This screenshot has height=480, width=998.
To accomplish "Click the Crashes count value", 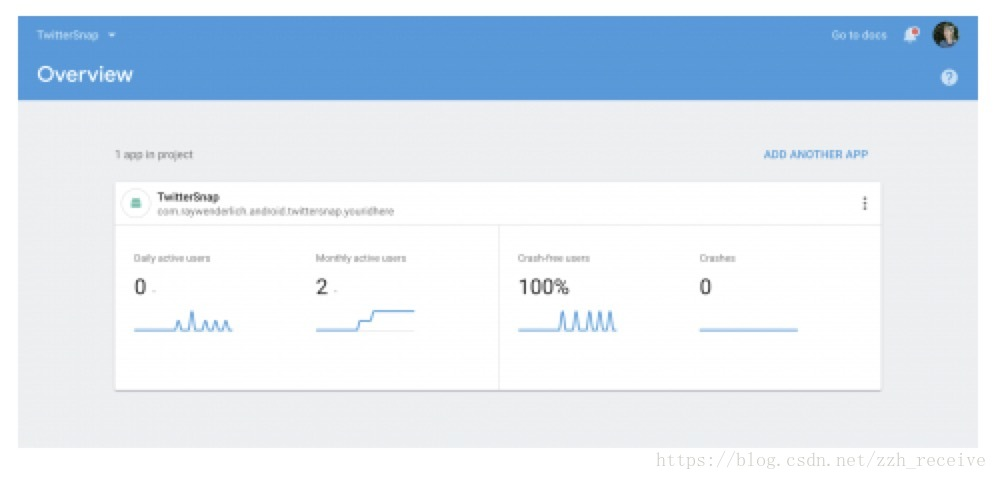I will pyautogui.click(x=705, y=287).
